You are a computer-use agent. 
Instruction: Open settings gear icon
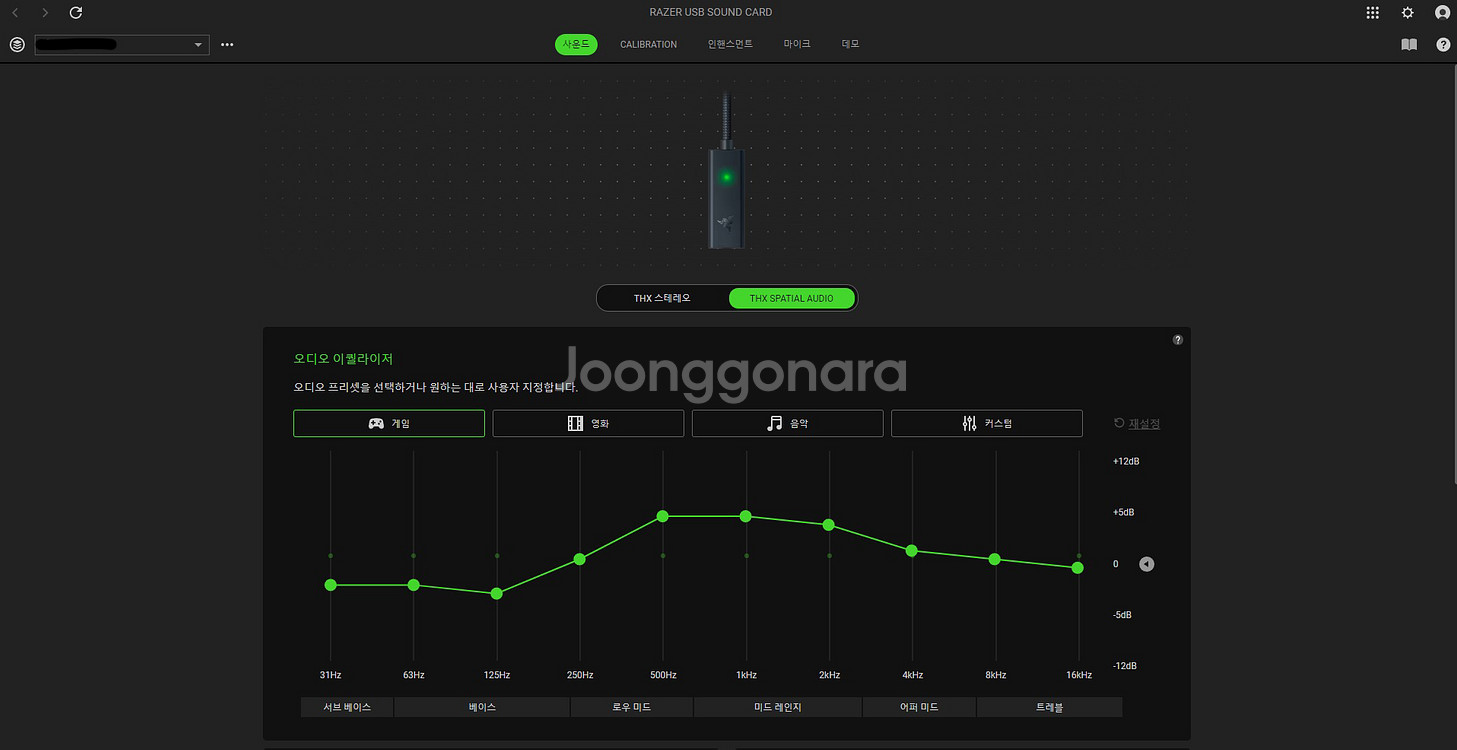click(x=1408, y=13)
